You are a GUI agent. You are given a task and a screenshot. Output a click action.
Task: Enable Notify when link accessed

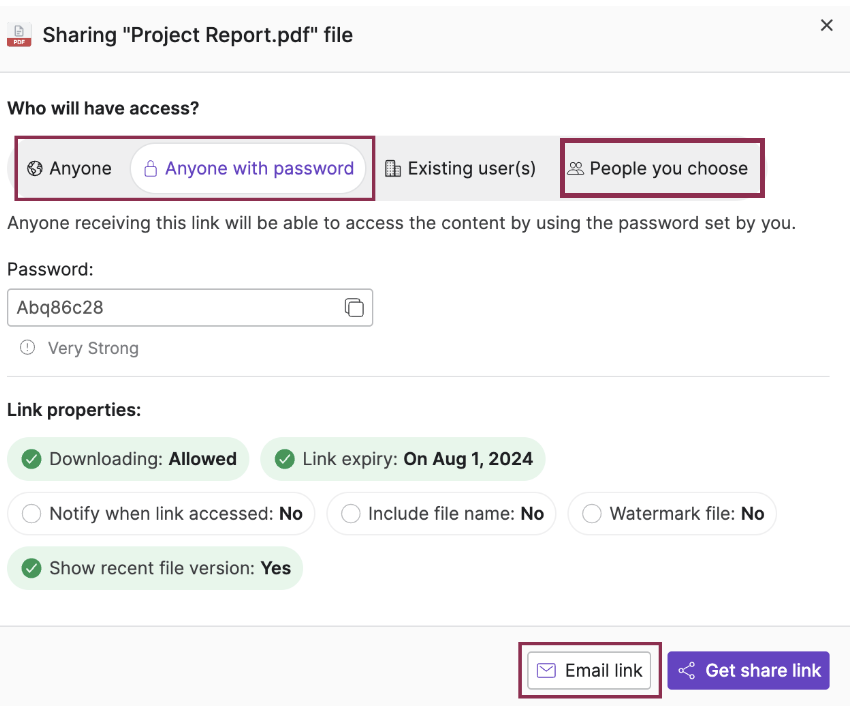[161, 514]
